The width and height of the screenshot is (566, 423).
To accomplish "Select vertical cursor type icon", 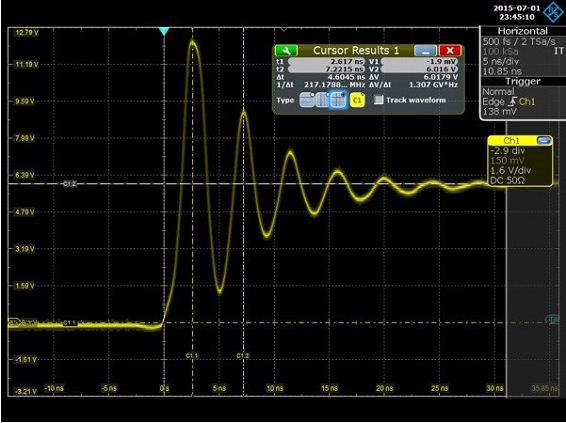I will tap(322, 100).
